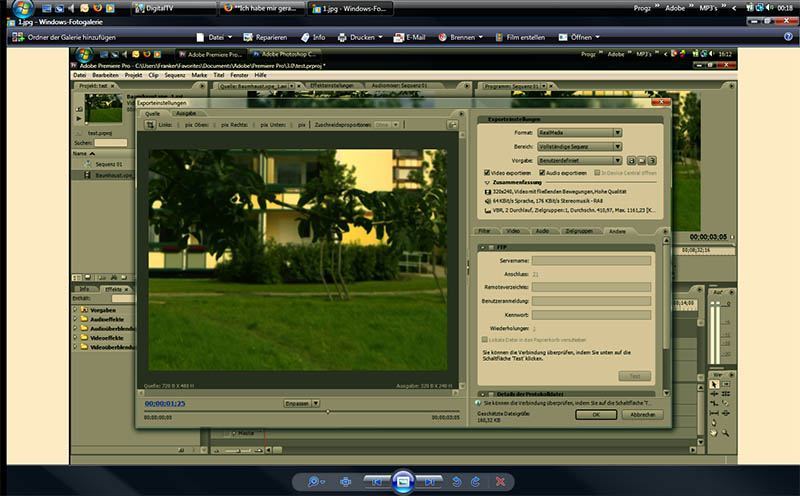This screenshot has width=800, height=496.
Task: Open the Bereich Vollständige Sequenz dropdown
Action: [x=580, y=146]
